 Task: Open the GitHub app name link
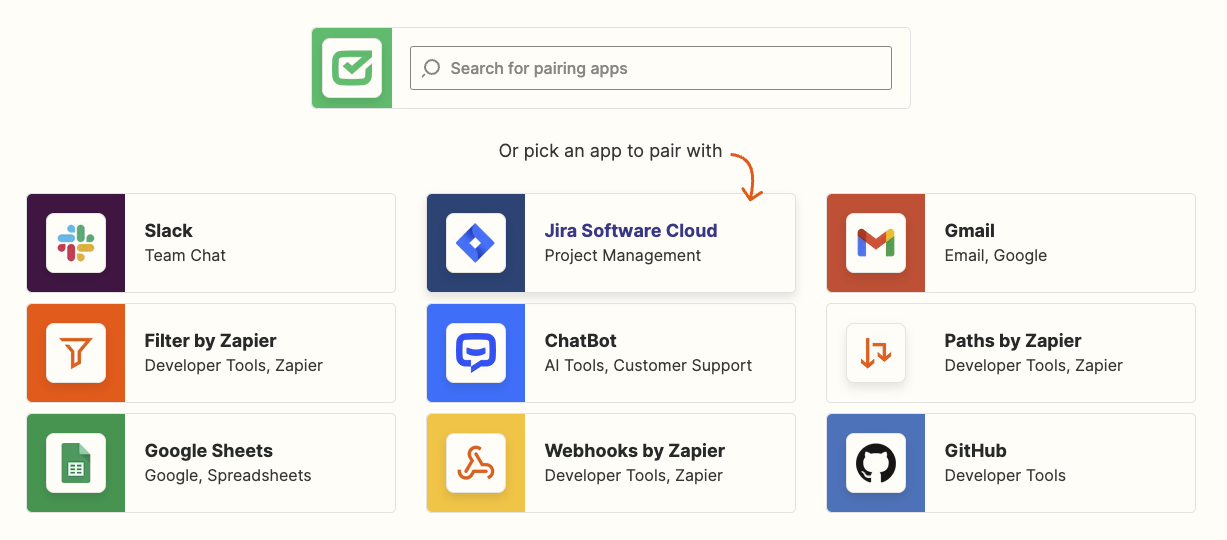[x=976, y=451]
